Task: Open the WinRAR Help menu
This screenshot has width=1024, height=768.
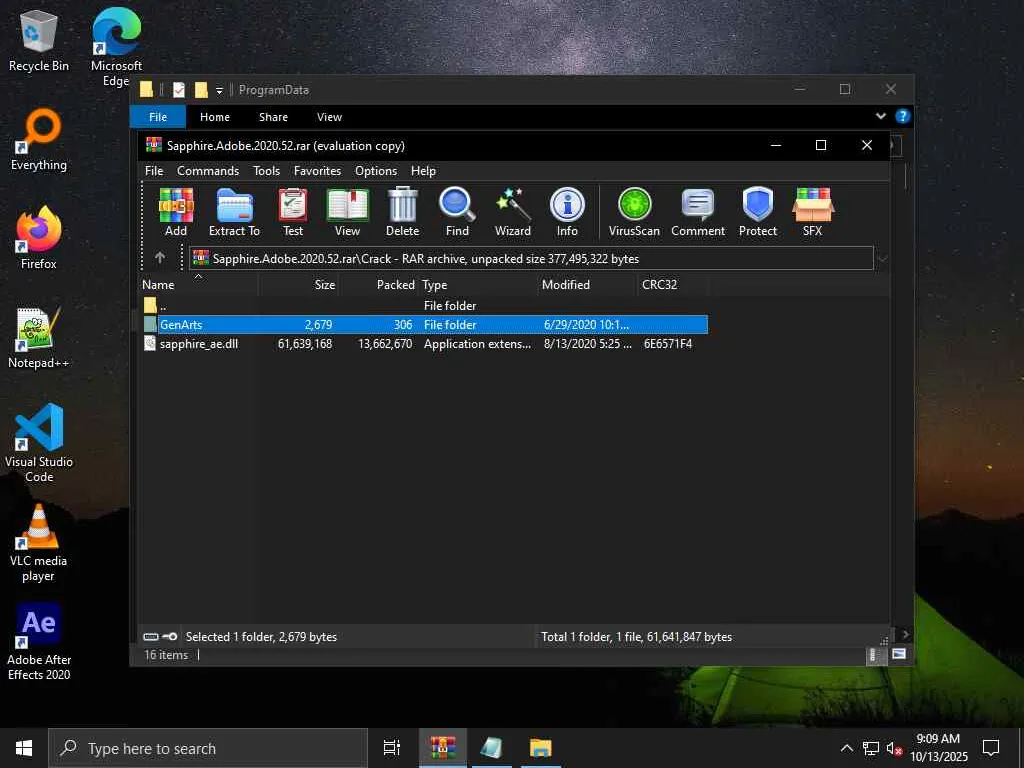Action: [423, 170]
